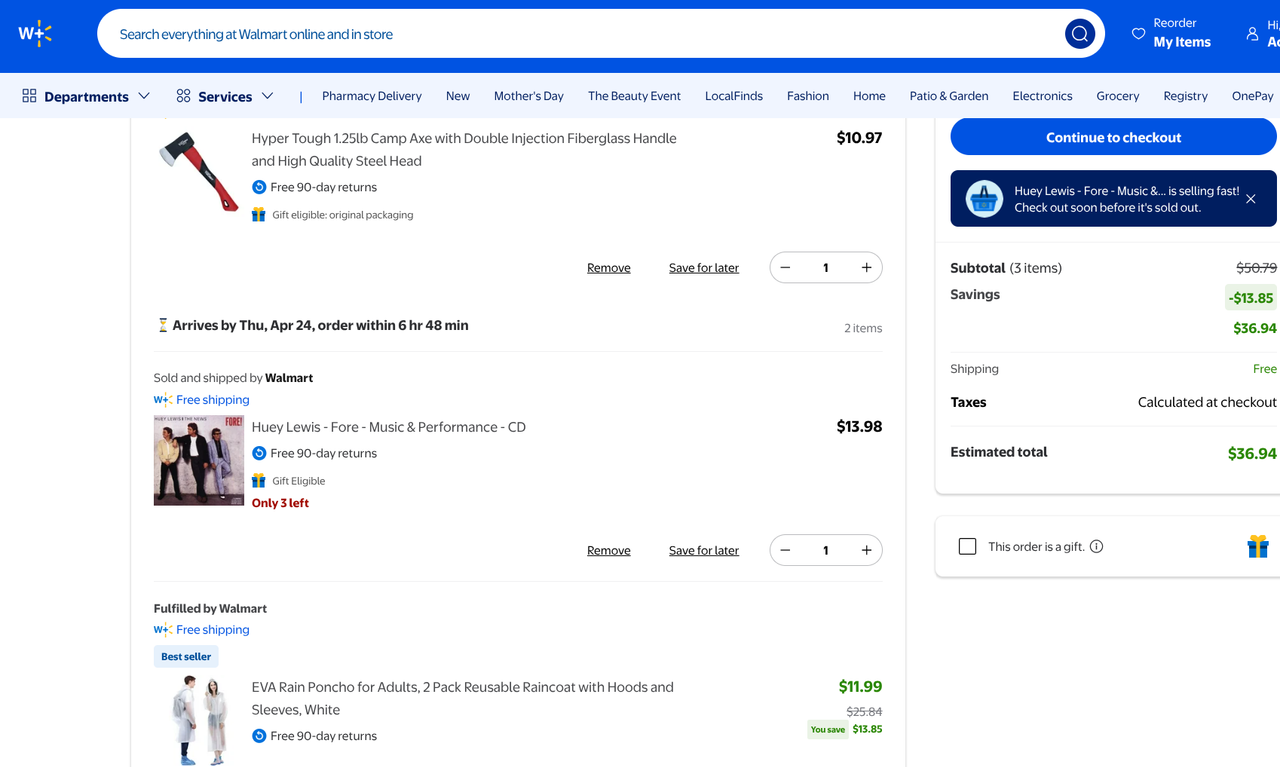Expand the Services dropdown chevron
The image size is (1280, 767).
point(267,96)
